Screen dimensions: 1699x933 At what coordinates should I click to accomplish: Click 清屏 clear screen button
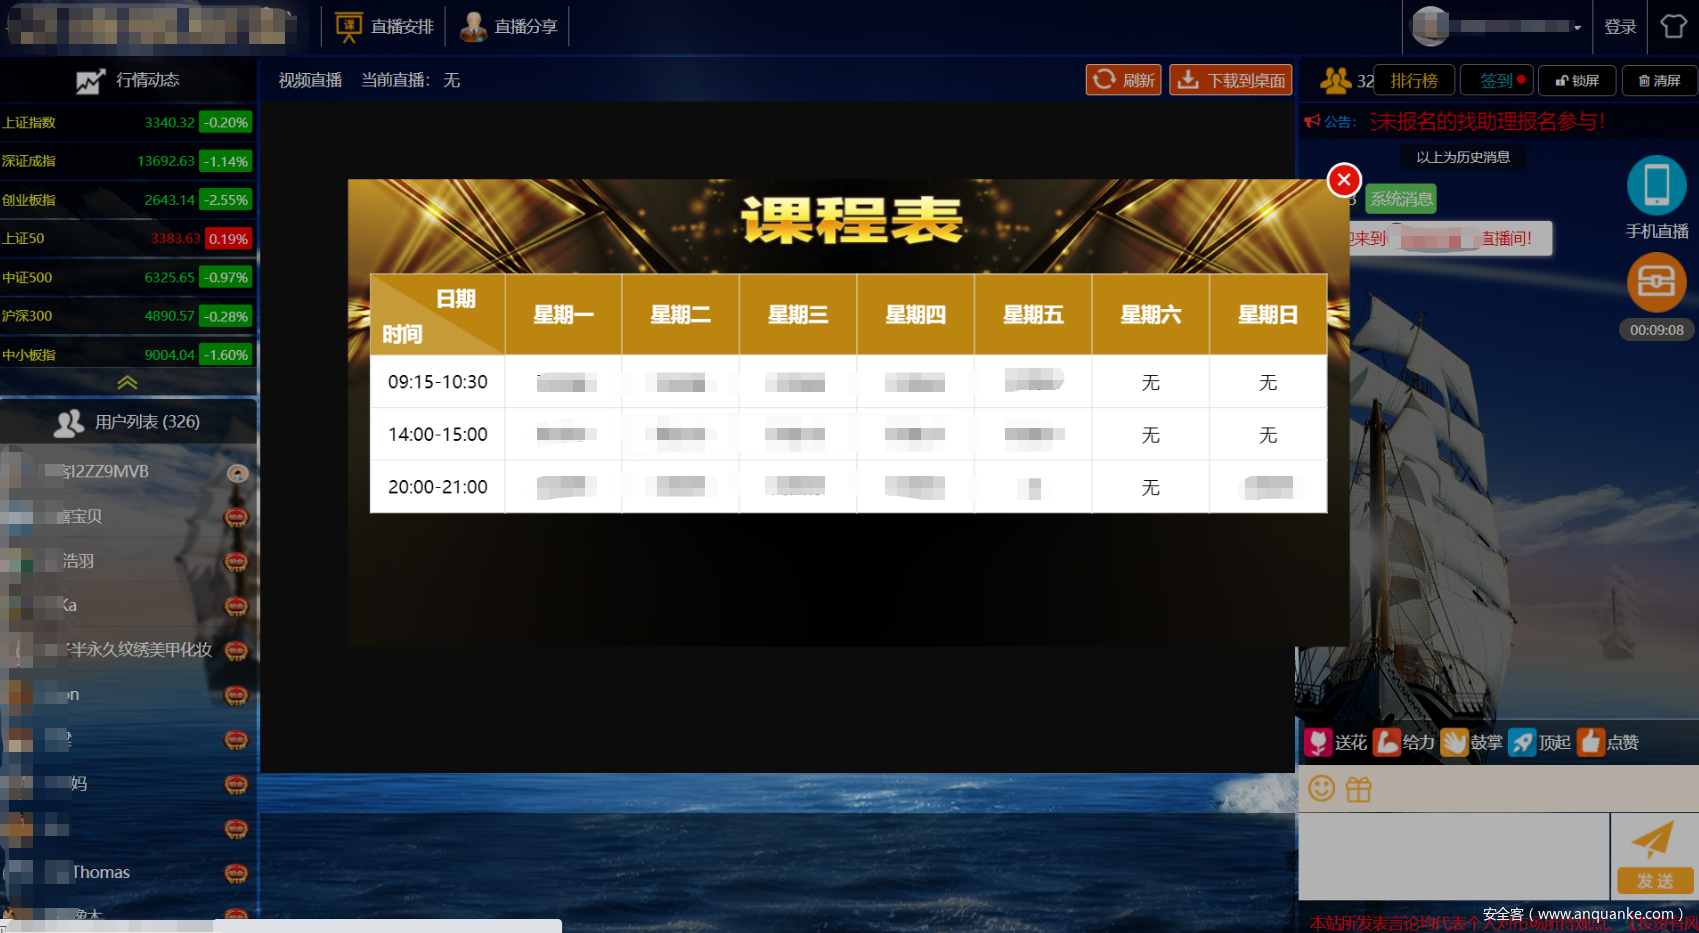(1659, 80)
